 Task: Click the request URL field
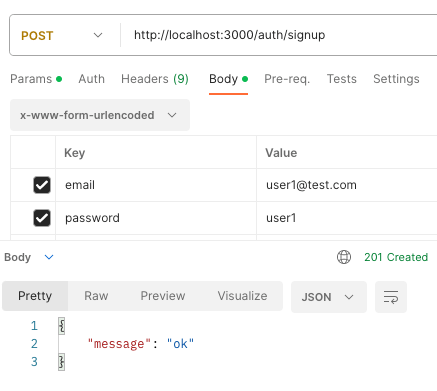[280, 35]
